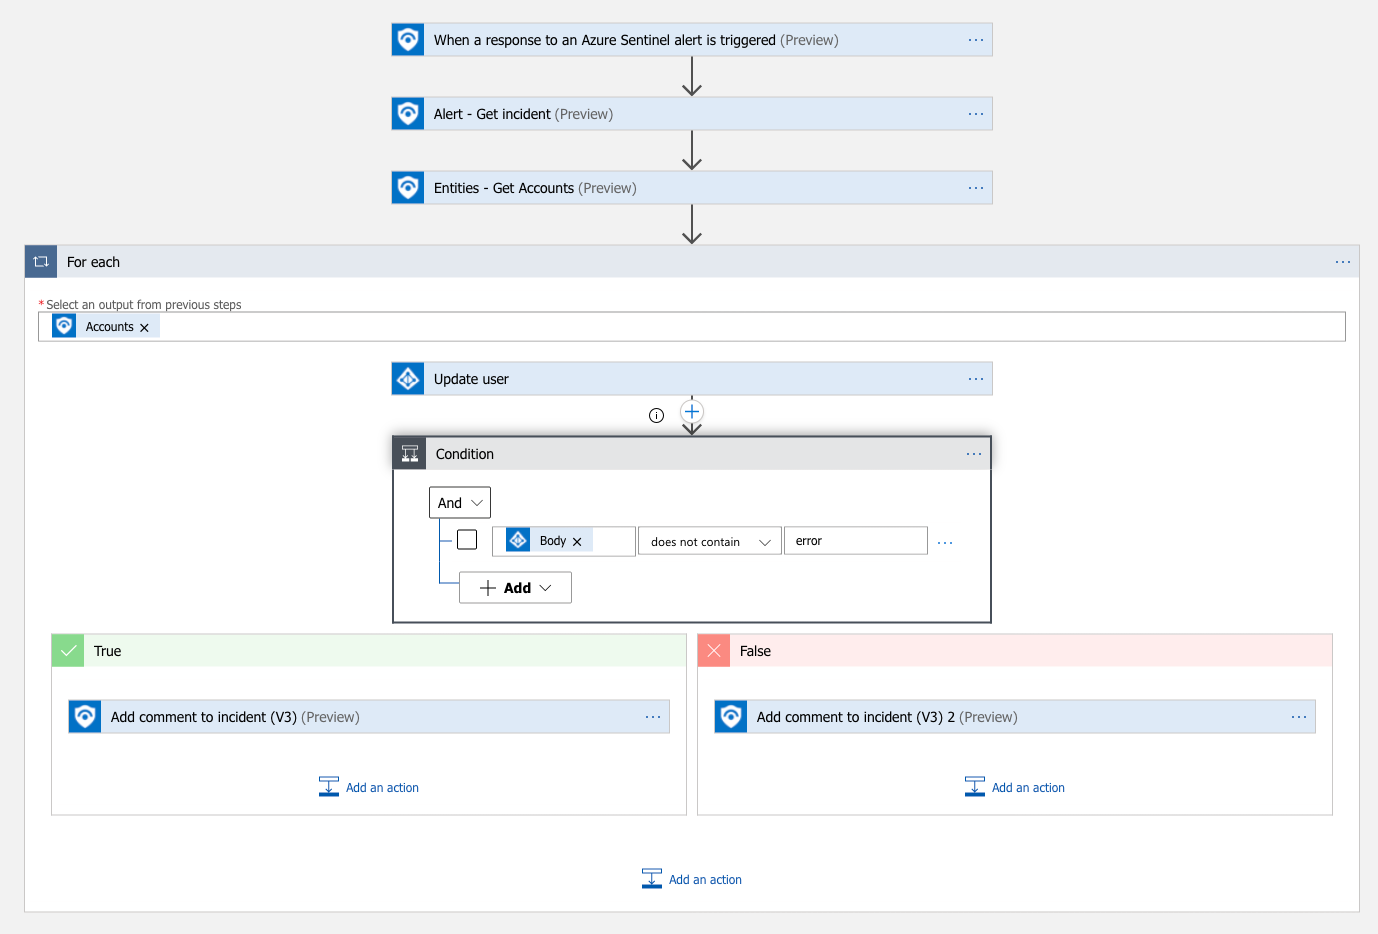Click the False branch header label
This screenshot has width=1378, height=934.
[x=755, y=651]
